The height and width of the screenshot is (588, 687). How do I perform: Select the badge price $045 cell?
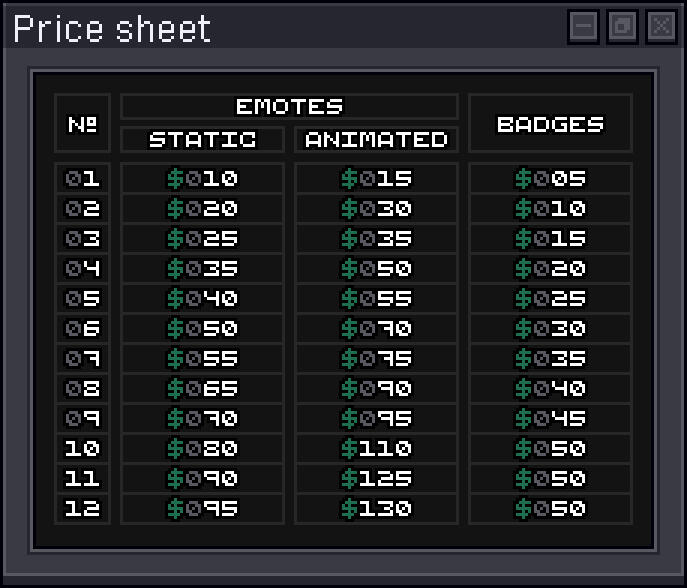(x=550, y=419)
